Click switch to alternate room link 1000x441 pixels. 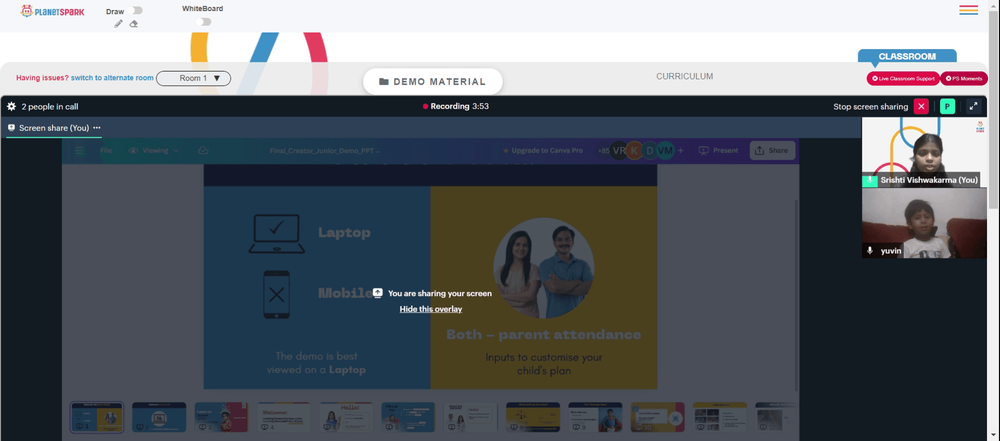tap(112, 78)
